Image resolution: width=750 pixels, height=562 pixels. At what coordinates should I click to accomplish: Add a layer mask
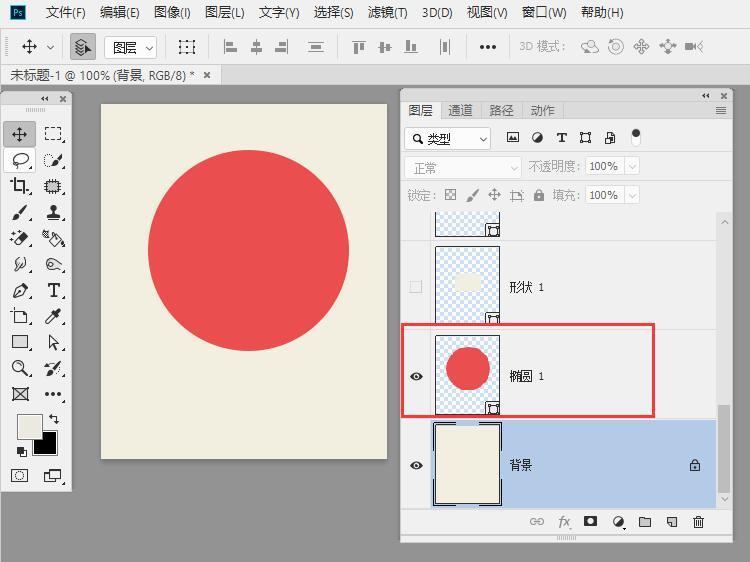[x=591, y=522]
